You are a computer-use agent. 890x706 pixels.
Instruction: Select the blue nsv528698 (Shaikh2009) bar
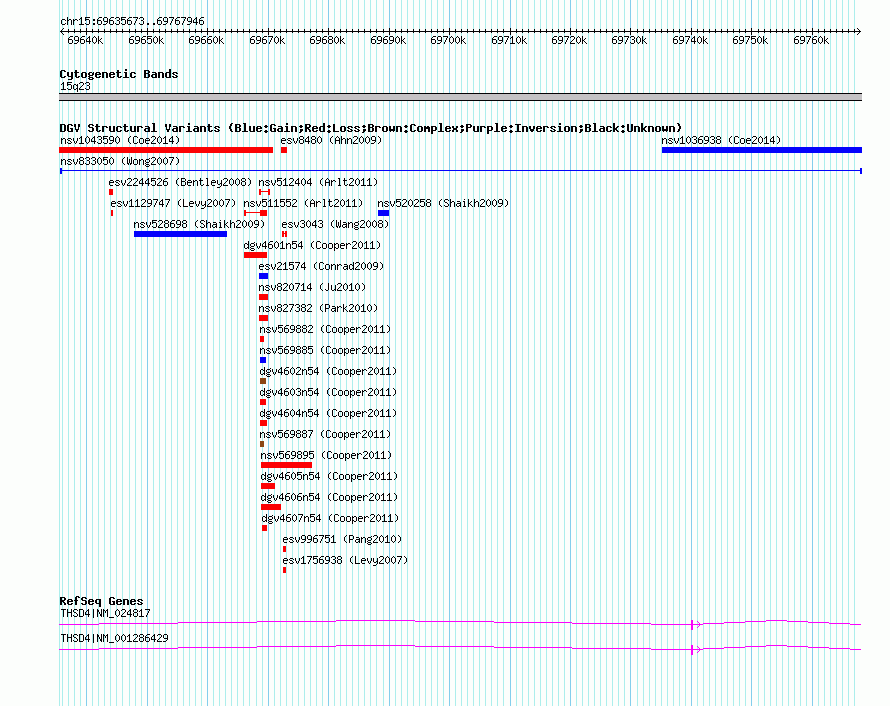(x=180, y=234)
